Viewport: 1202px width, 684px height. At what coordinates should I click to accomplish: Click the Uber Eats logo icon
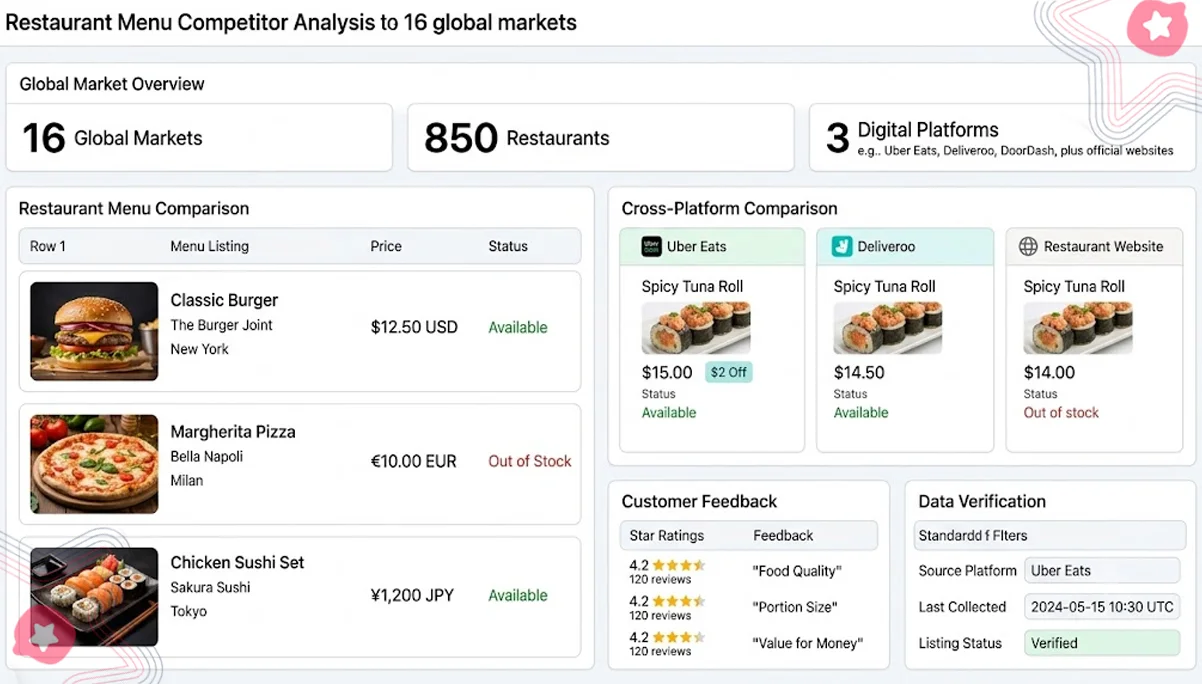pyautogui.click(x=651, y=246)
